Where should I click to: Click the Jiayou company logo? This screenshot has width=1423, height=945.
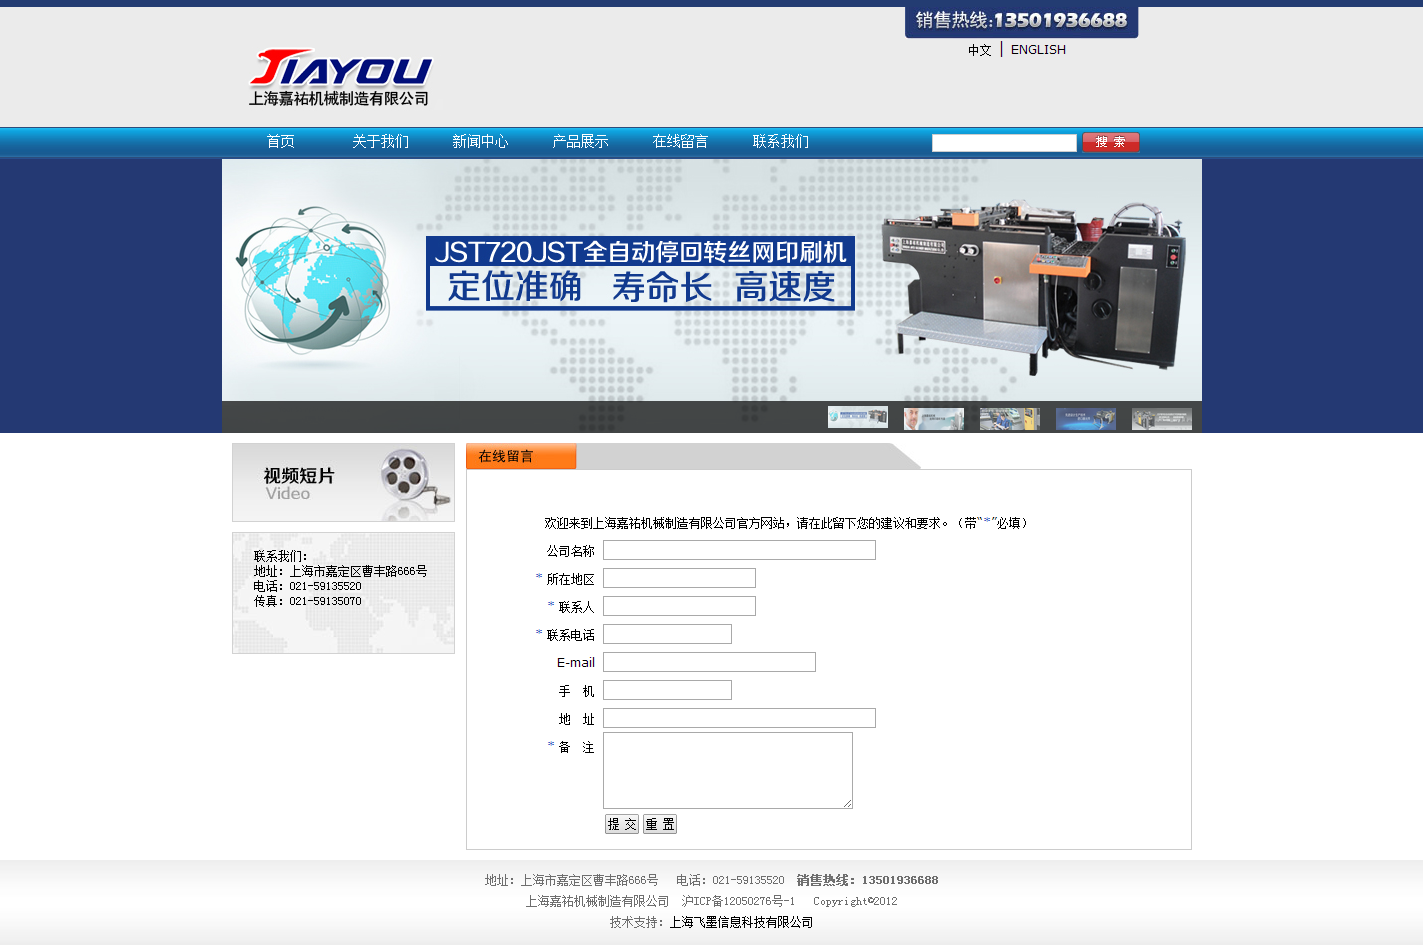[x=340, y=78]
